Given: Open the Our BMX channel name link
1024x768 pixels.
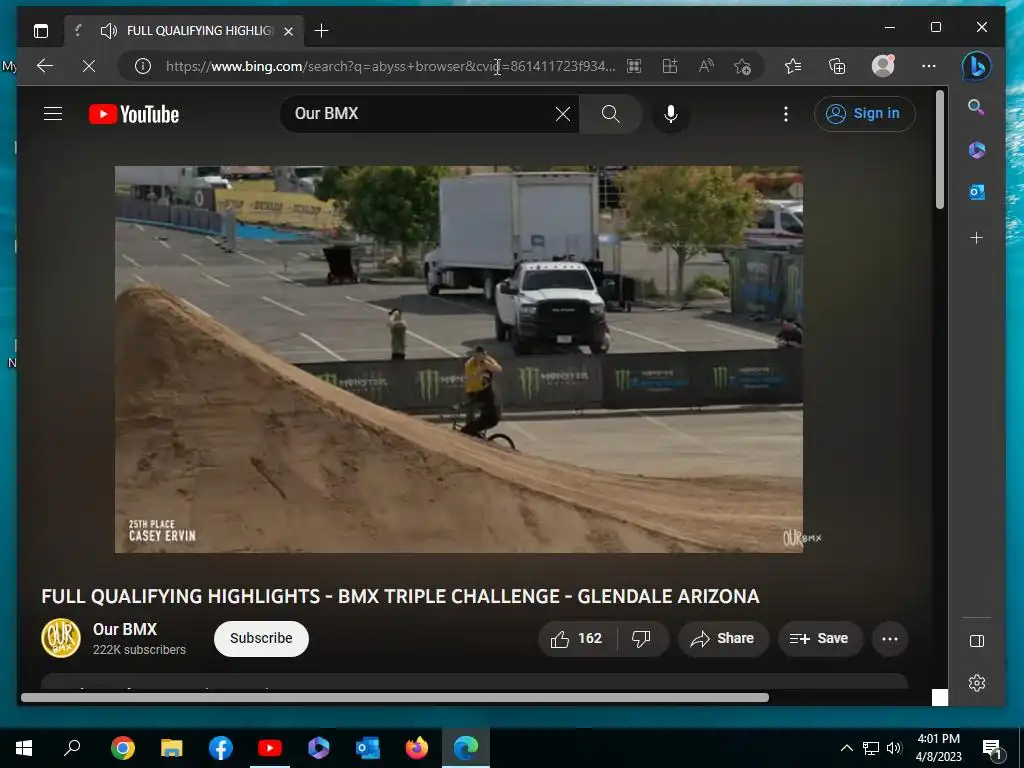Looking at the screenshot, I should 125,630.
